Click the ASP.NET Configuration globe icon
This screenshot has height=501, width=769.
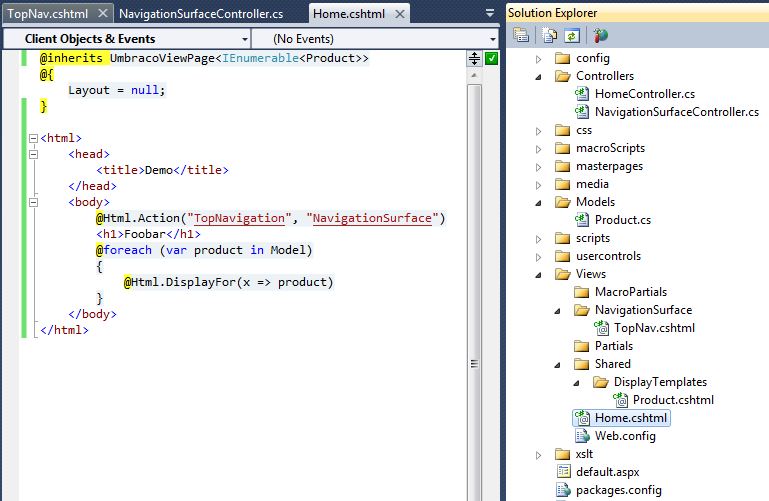tap(600, 35)
